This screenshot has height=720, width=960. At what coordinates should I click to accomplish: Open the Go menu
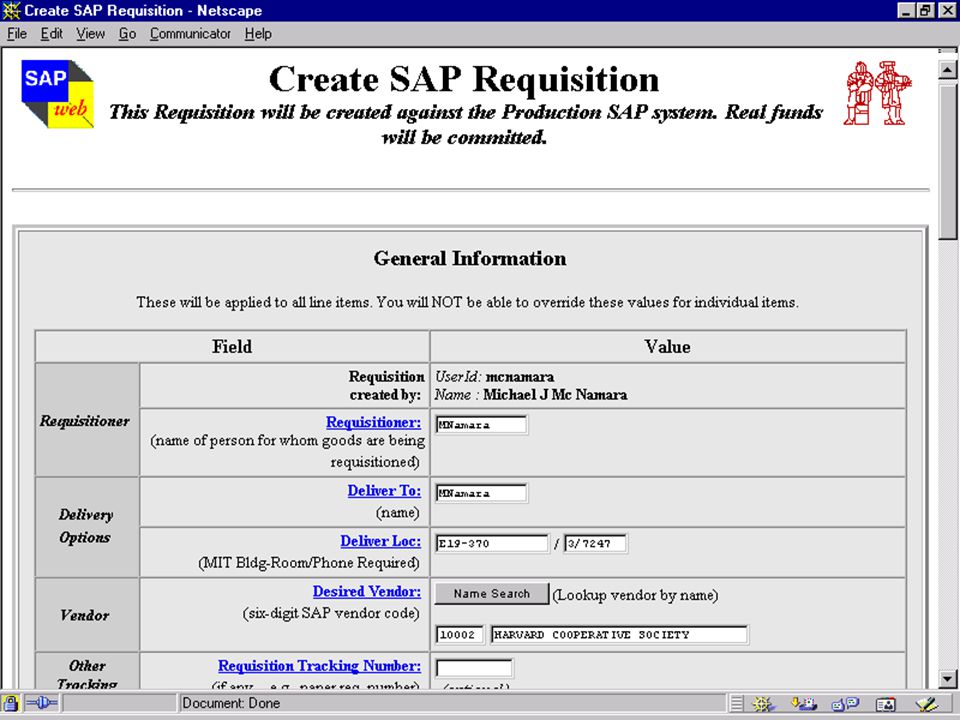127,34
